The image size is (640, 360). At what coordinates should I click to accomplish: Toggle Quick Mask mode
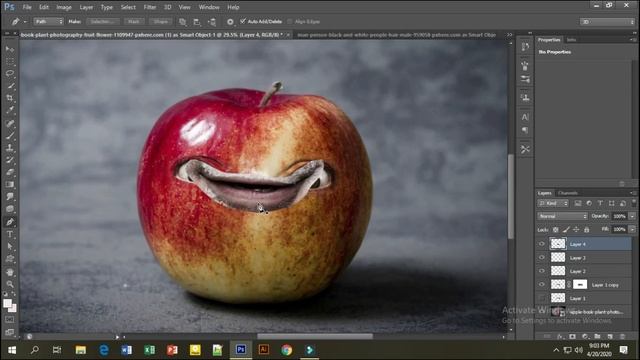(x=10, y=320)
